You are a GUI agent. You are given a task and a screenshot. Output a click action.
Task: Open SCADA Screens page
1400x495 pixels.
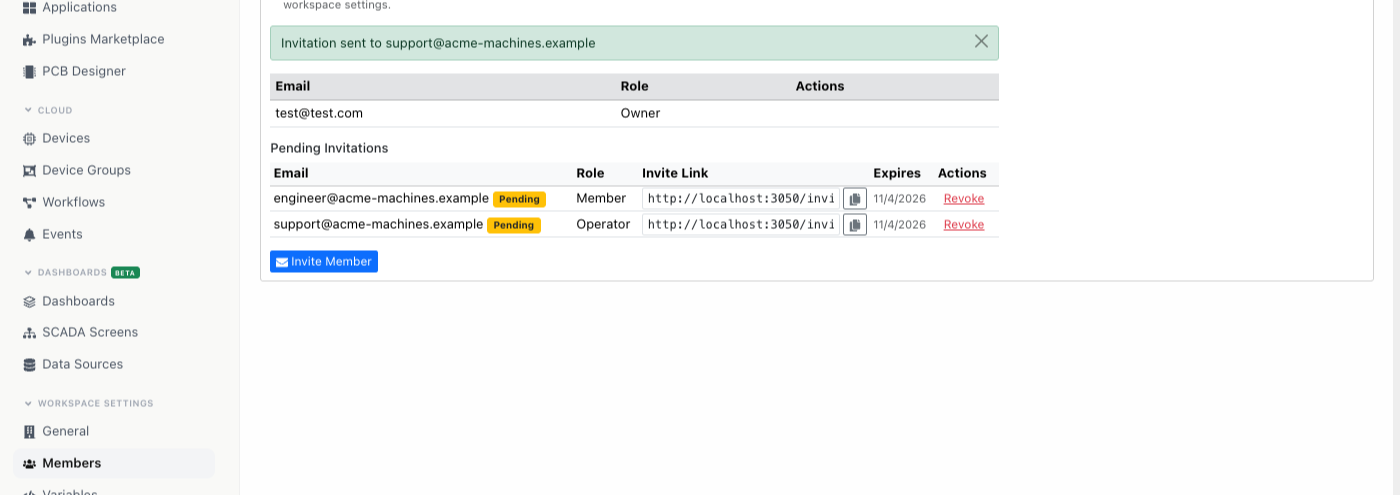tap(90, 332)
